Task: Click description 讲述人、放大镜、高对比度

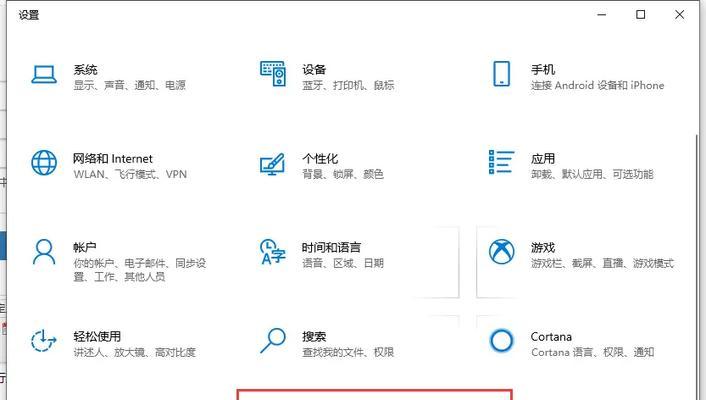Action: click(x=135, y=352)
